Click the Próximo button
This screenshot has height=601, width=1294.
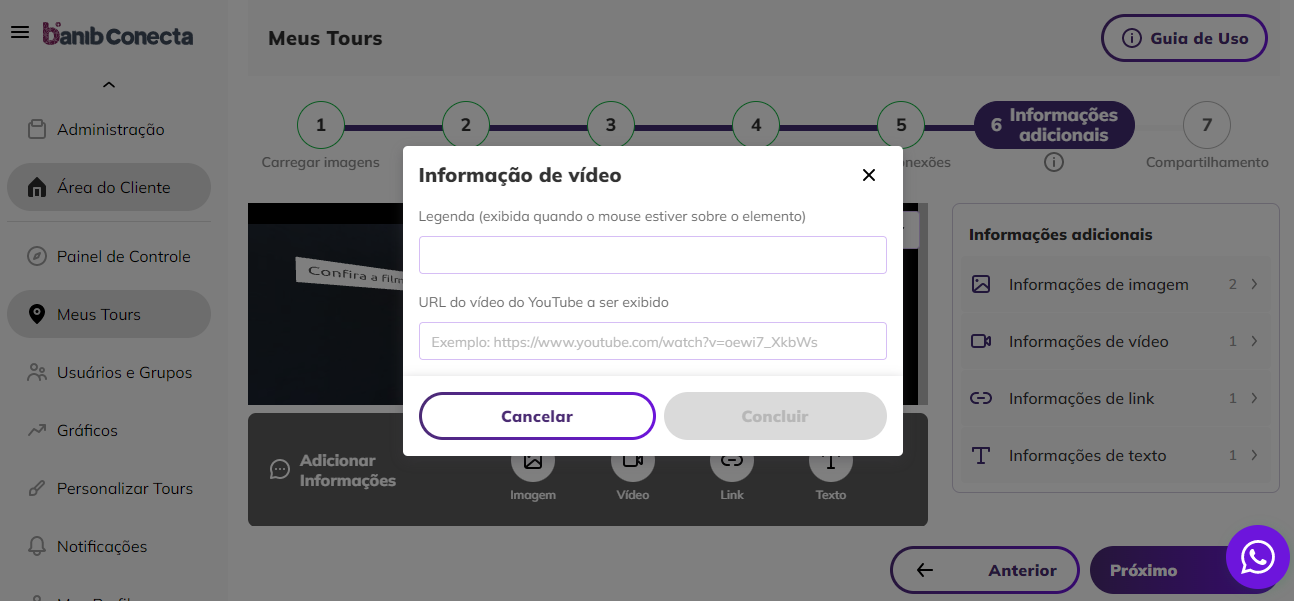1160,570
